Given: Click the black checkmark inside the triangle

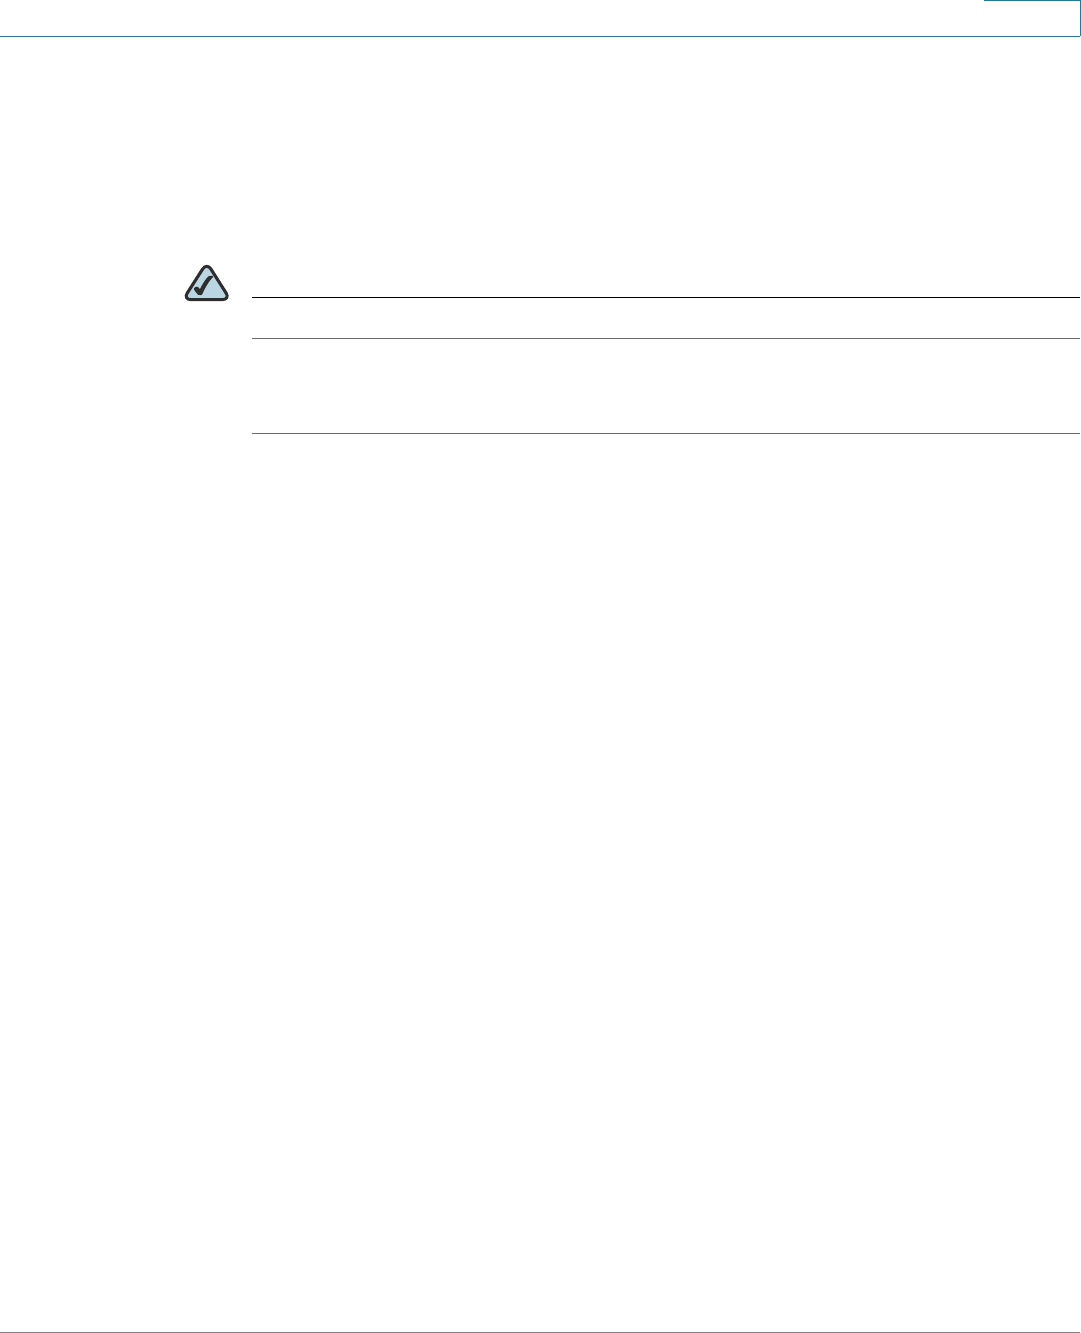Looking at the screenshot, I should tap(205, 286).
